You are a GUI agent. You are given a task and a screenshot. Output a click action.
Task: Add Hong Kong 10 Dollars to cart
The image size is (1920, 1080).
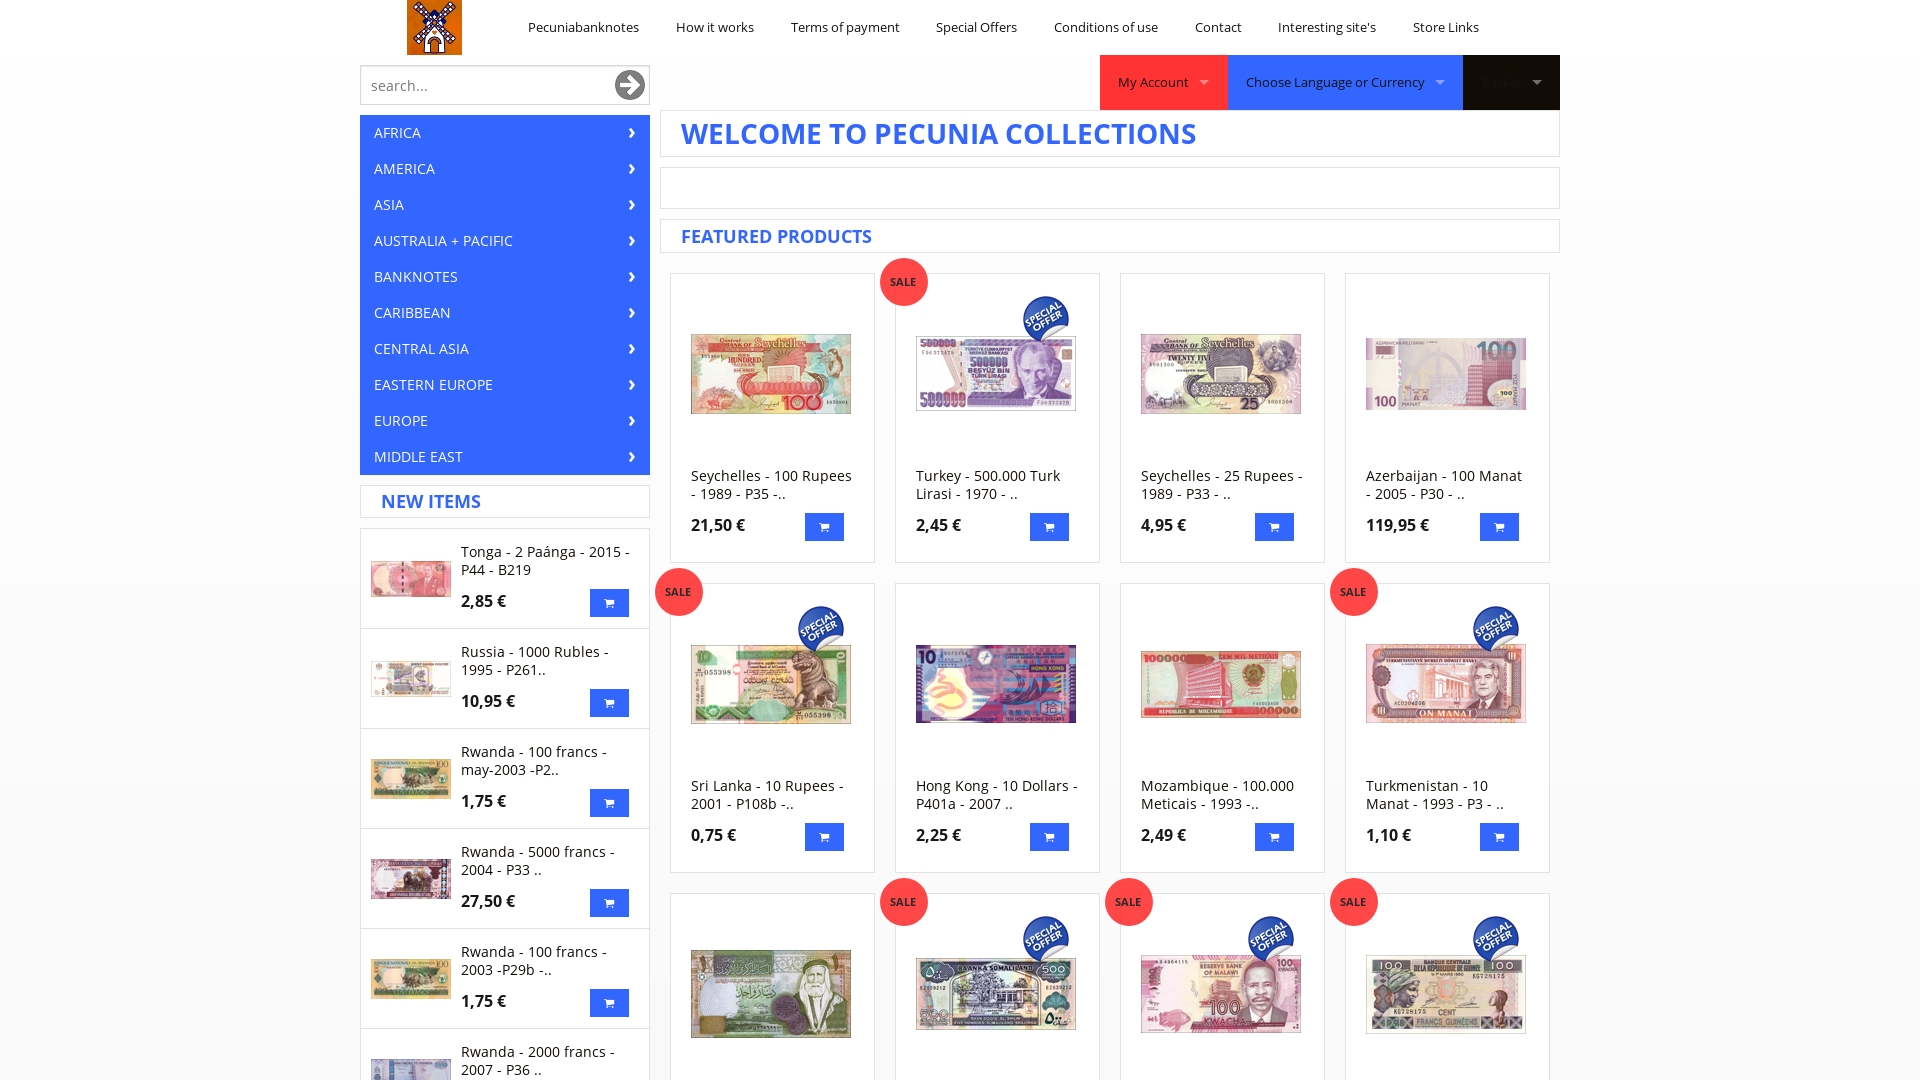click(1049, 837)
